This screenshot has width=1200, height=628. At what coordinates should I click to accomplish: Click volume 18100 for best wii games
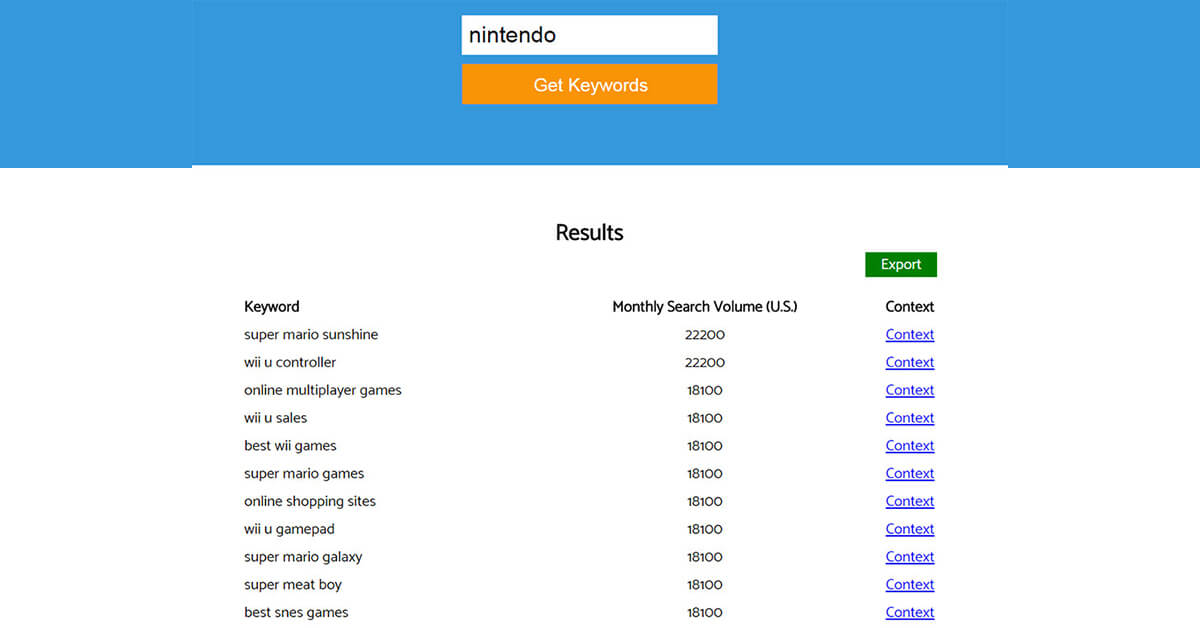pyautogui.click(x=705, y=446)
